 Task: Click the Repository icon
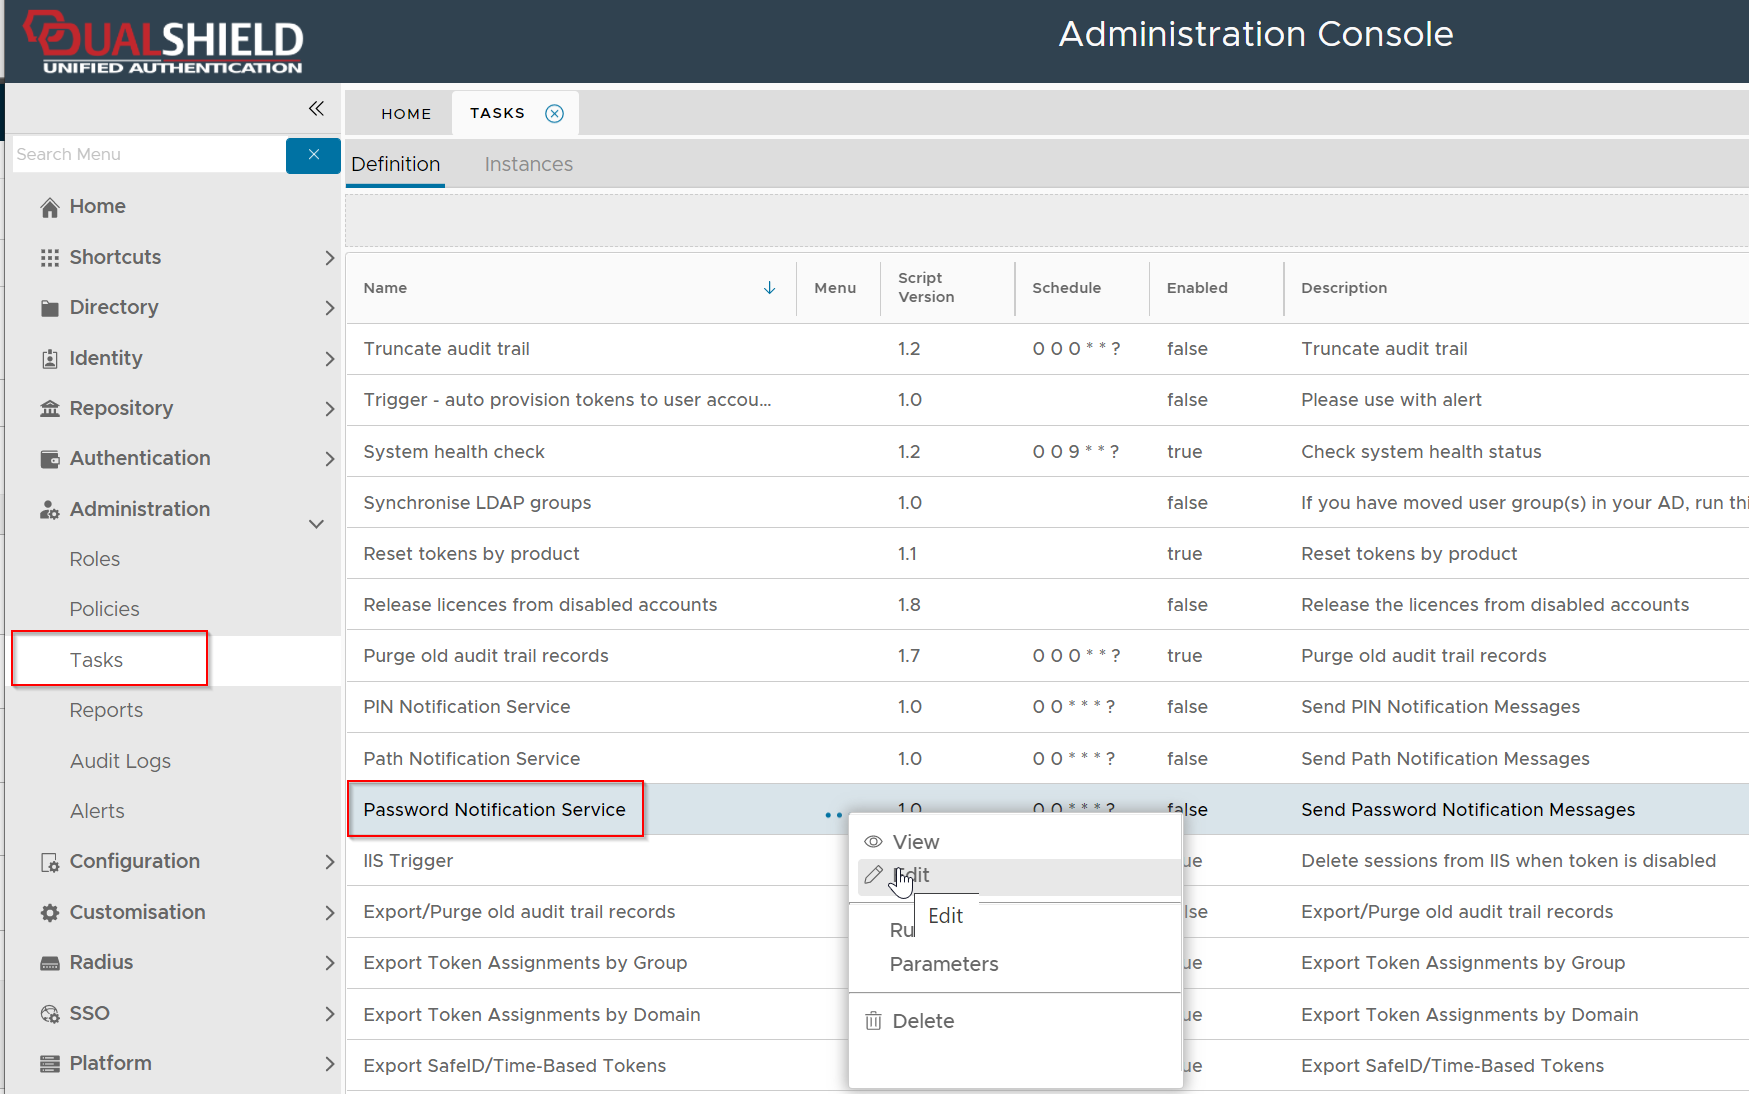pos(49,408)
